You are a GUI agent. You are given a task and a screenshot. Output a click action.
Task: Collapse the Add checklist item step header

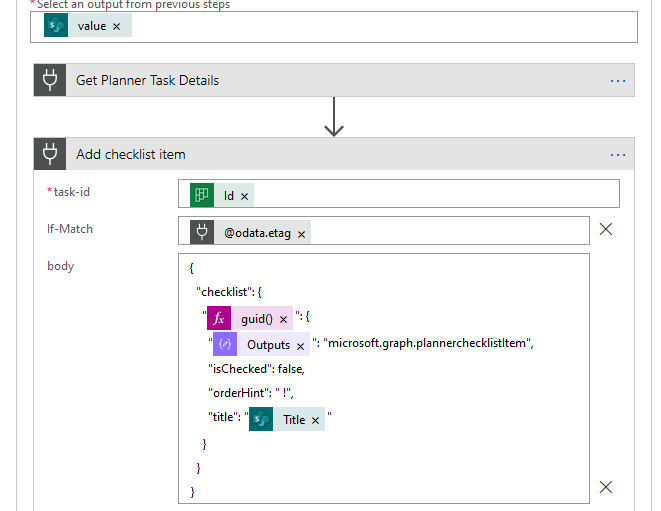click(300, 155)
